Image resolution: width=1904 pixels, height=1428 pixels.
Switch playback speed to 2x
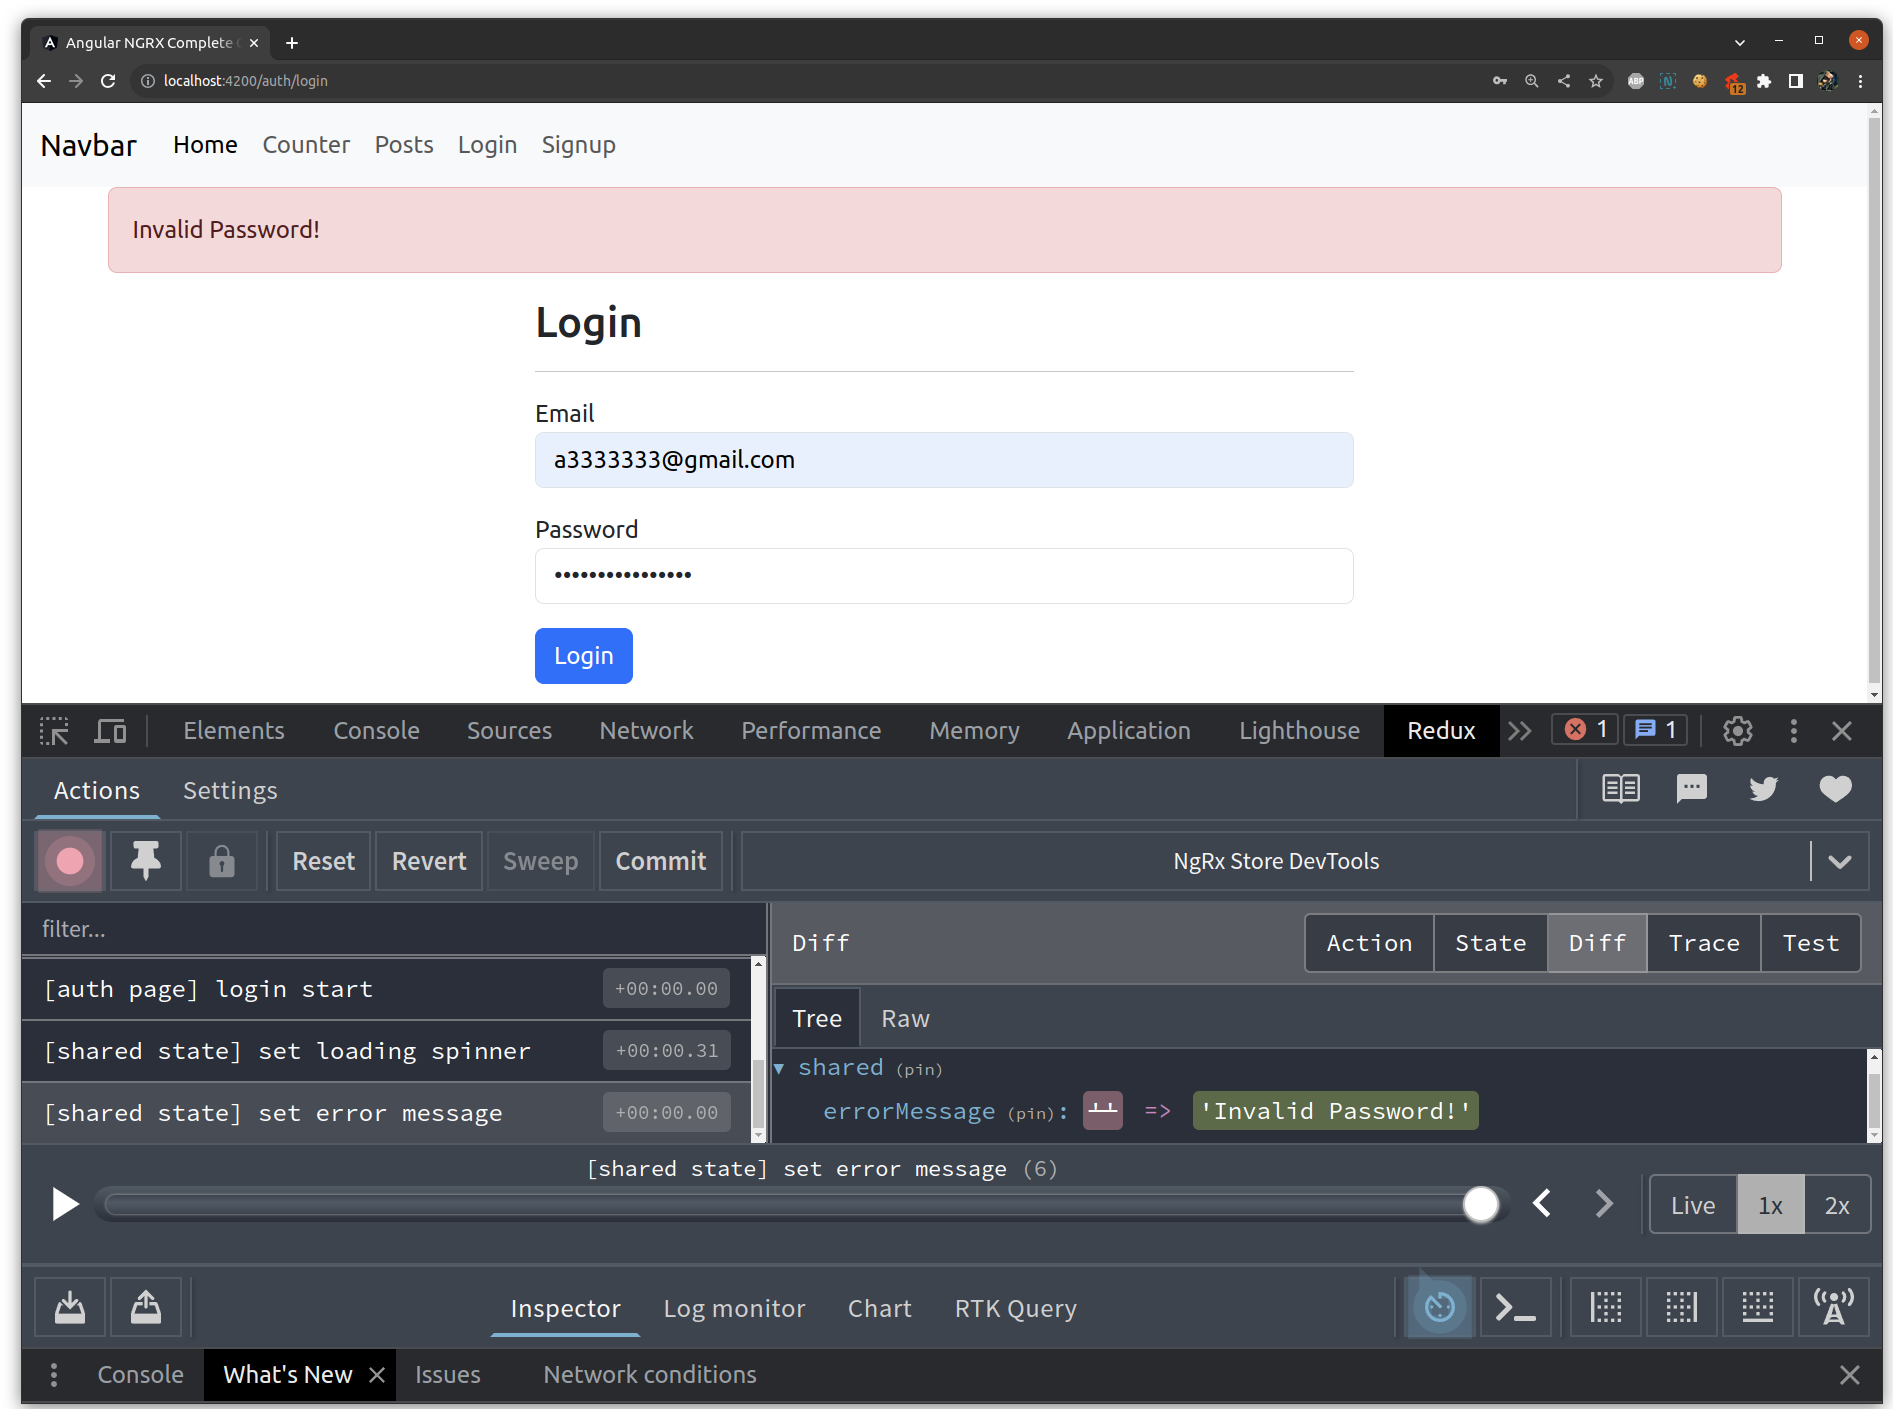[1837, 1204]
